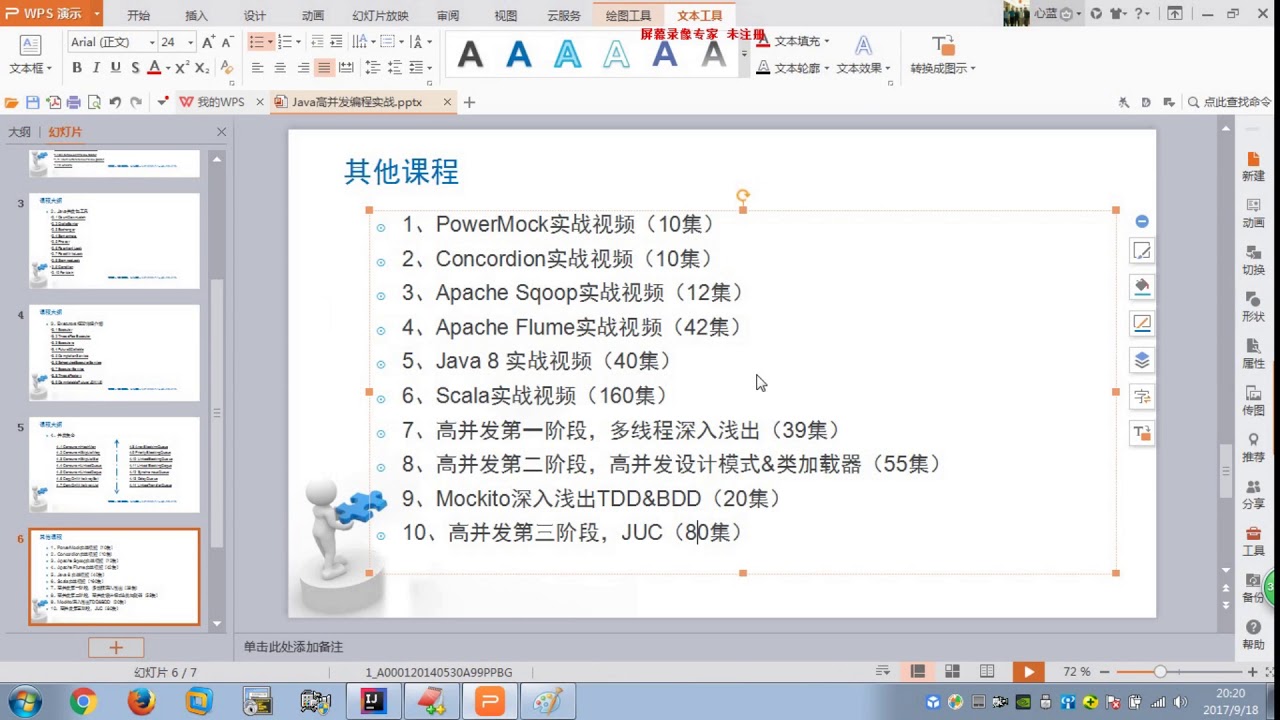Open file from quick access toolbar
The width and height of the screenshot is (1280, 720).
point(12,102)
